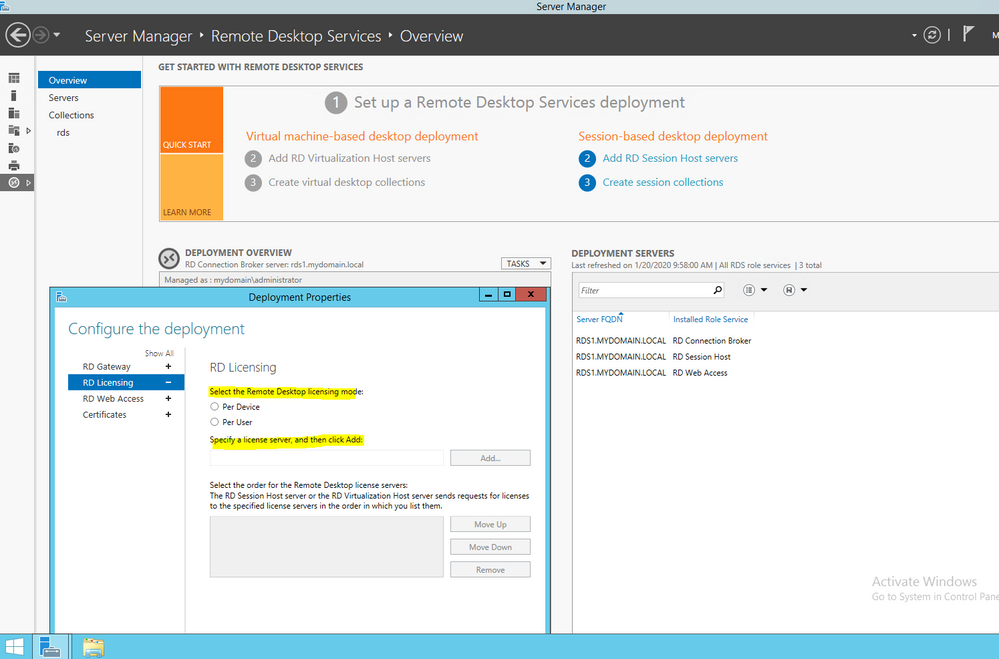
Task: Open the rds collection
Action: click(x=63, y=133)
